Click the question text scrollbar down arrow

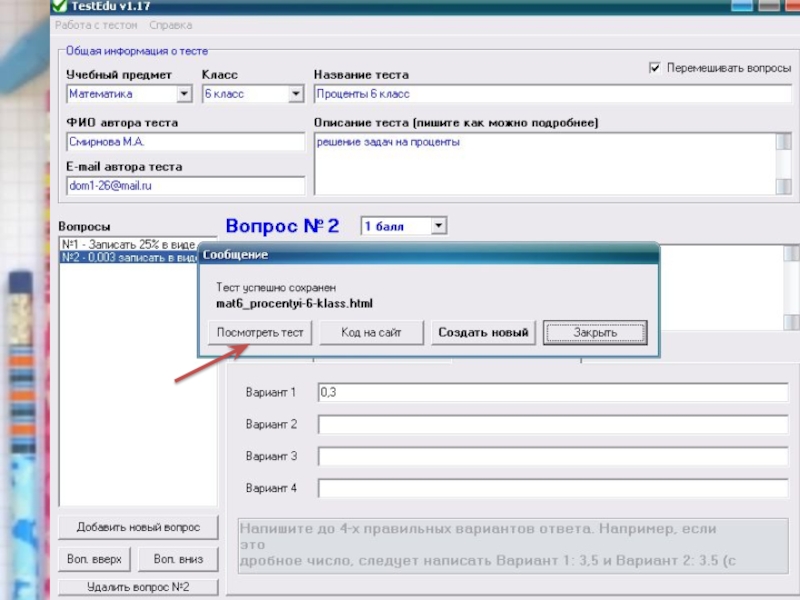coord(791,322)
